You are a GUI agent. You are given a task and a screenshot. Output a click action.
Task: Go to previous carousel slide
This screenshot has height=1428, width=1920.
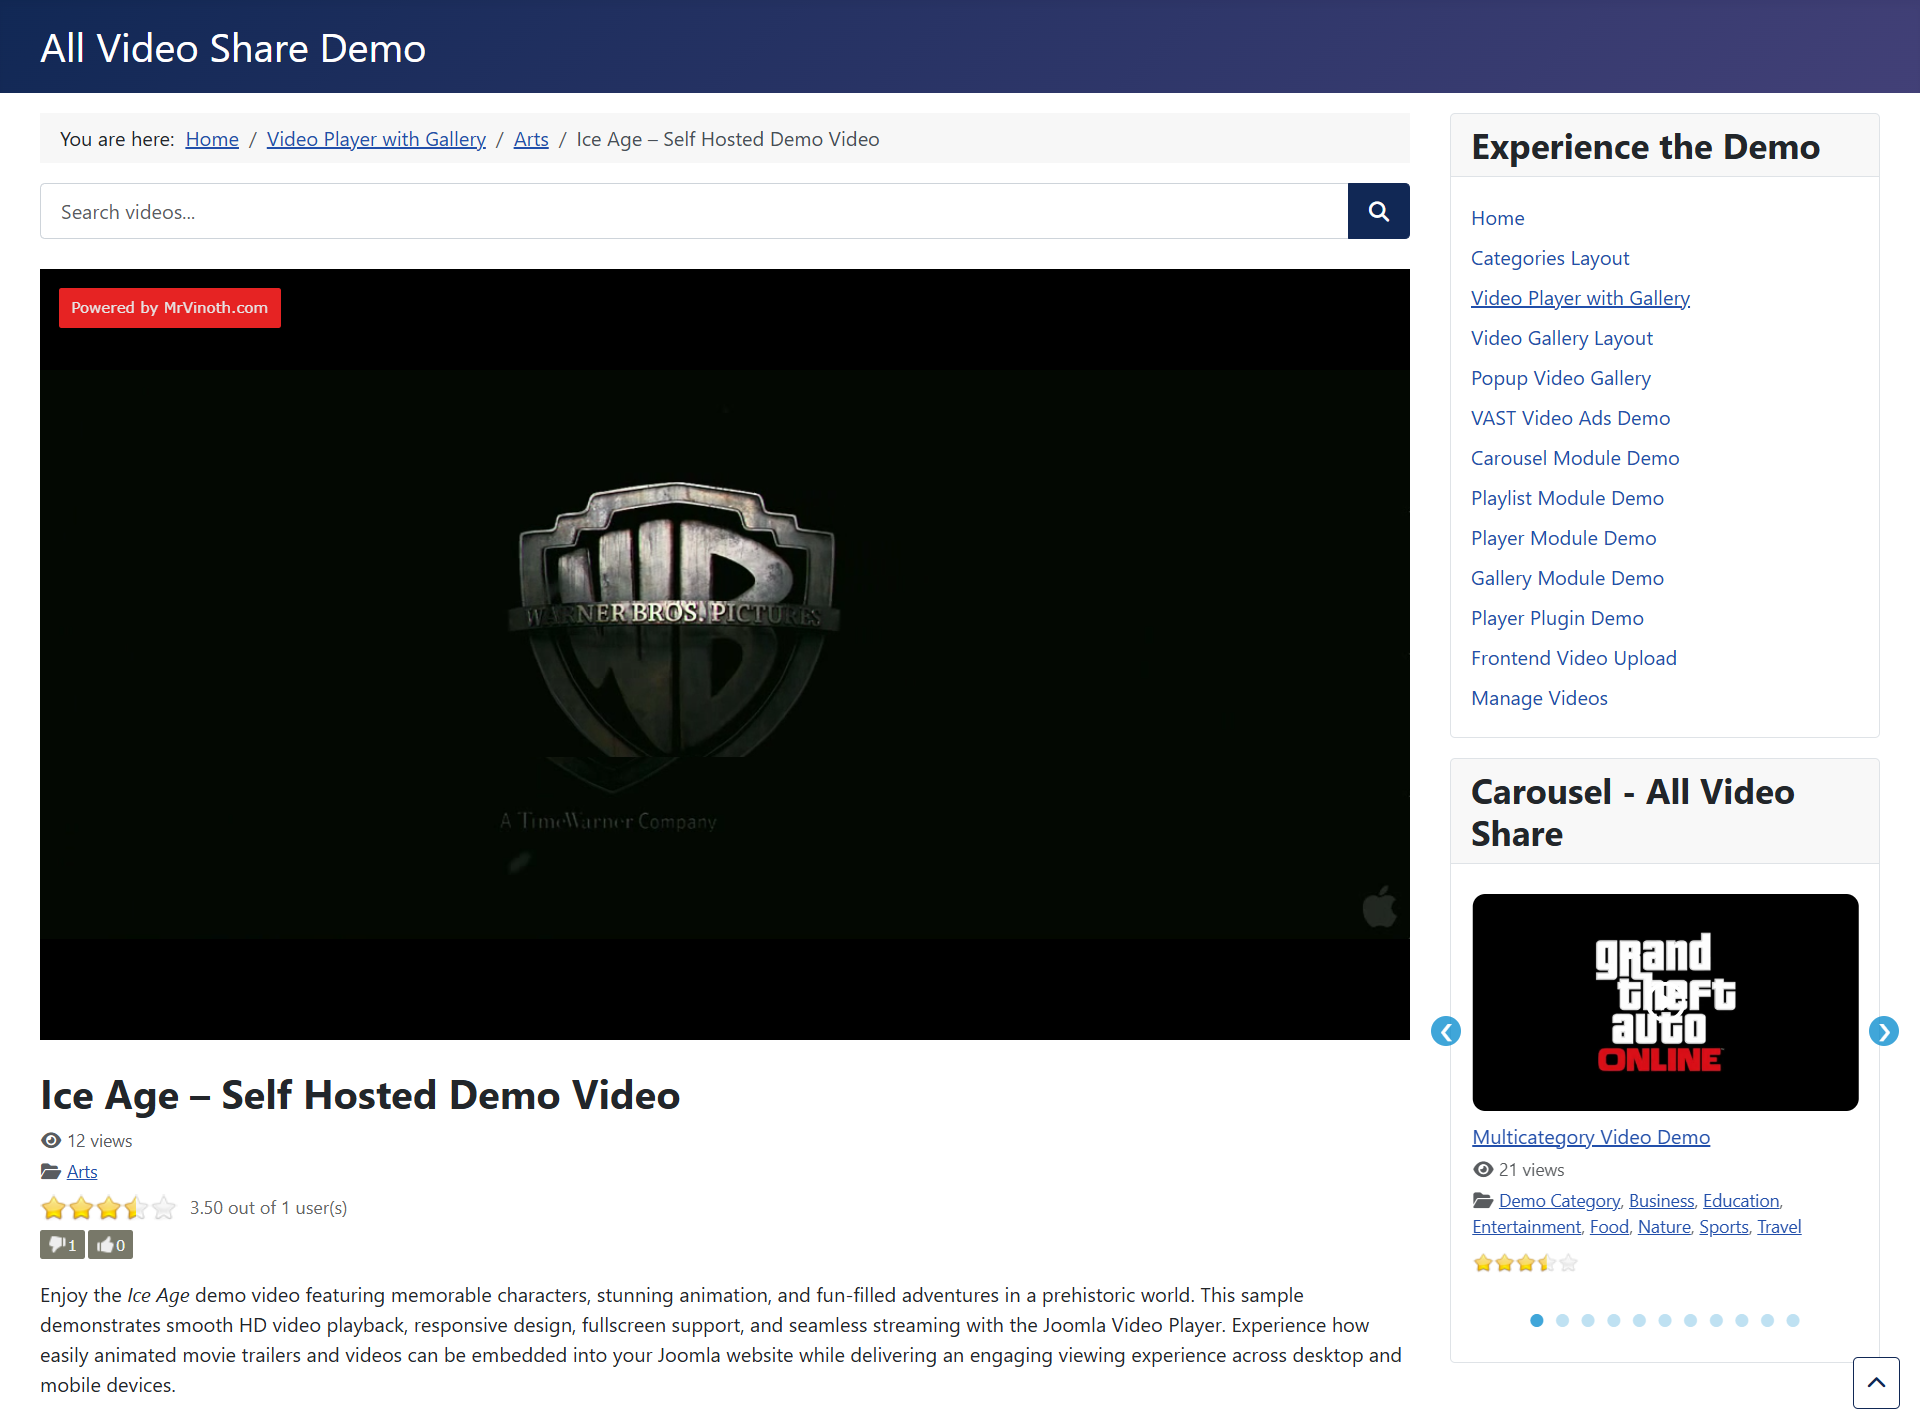(1446, 1031)
